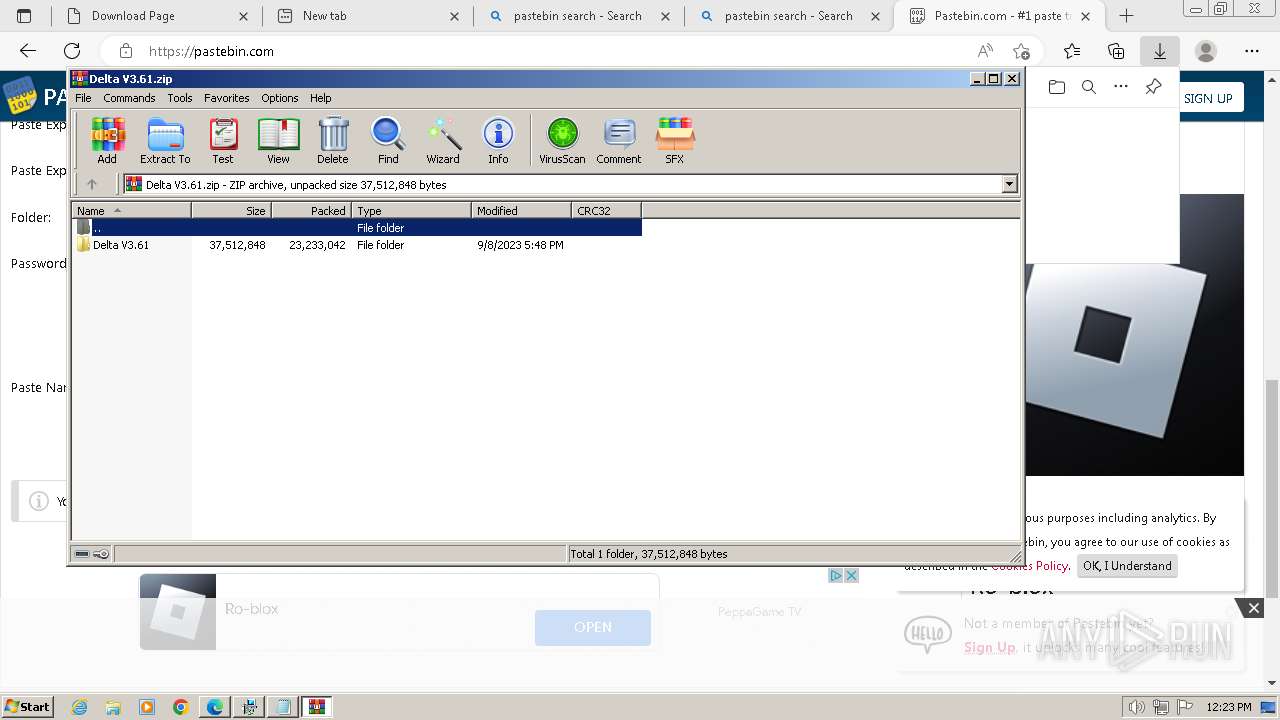This screenshot has height=720, width=1280.
Task: Click the 23,233,042 packed size cell
Action: pyautogui.click(x=317, y=245)
